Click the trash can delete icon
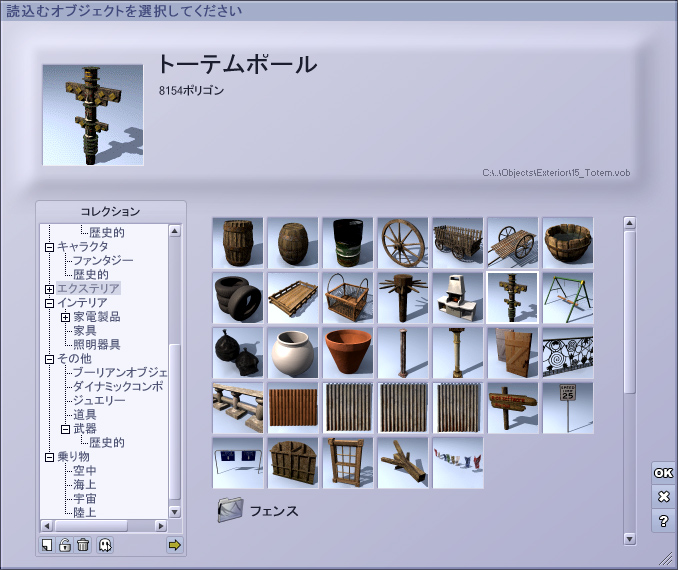Viewport: 678px width, 570px height. pyautogui.click(x=83, y=545)
